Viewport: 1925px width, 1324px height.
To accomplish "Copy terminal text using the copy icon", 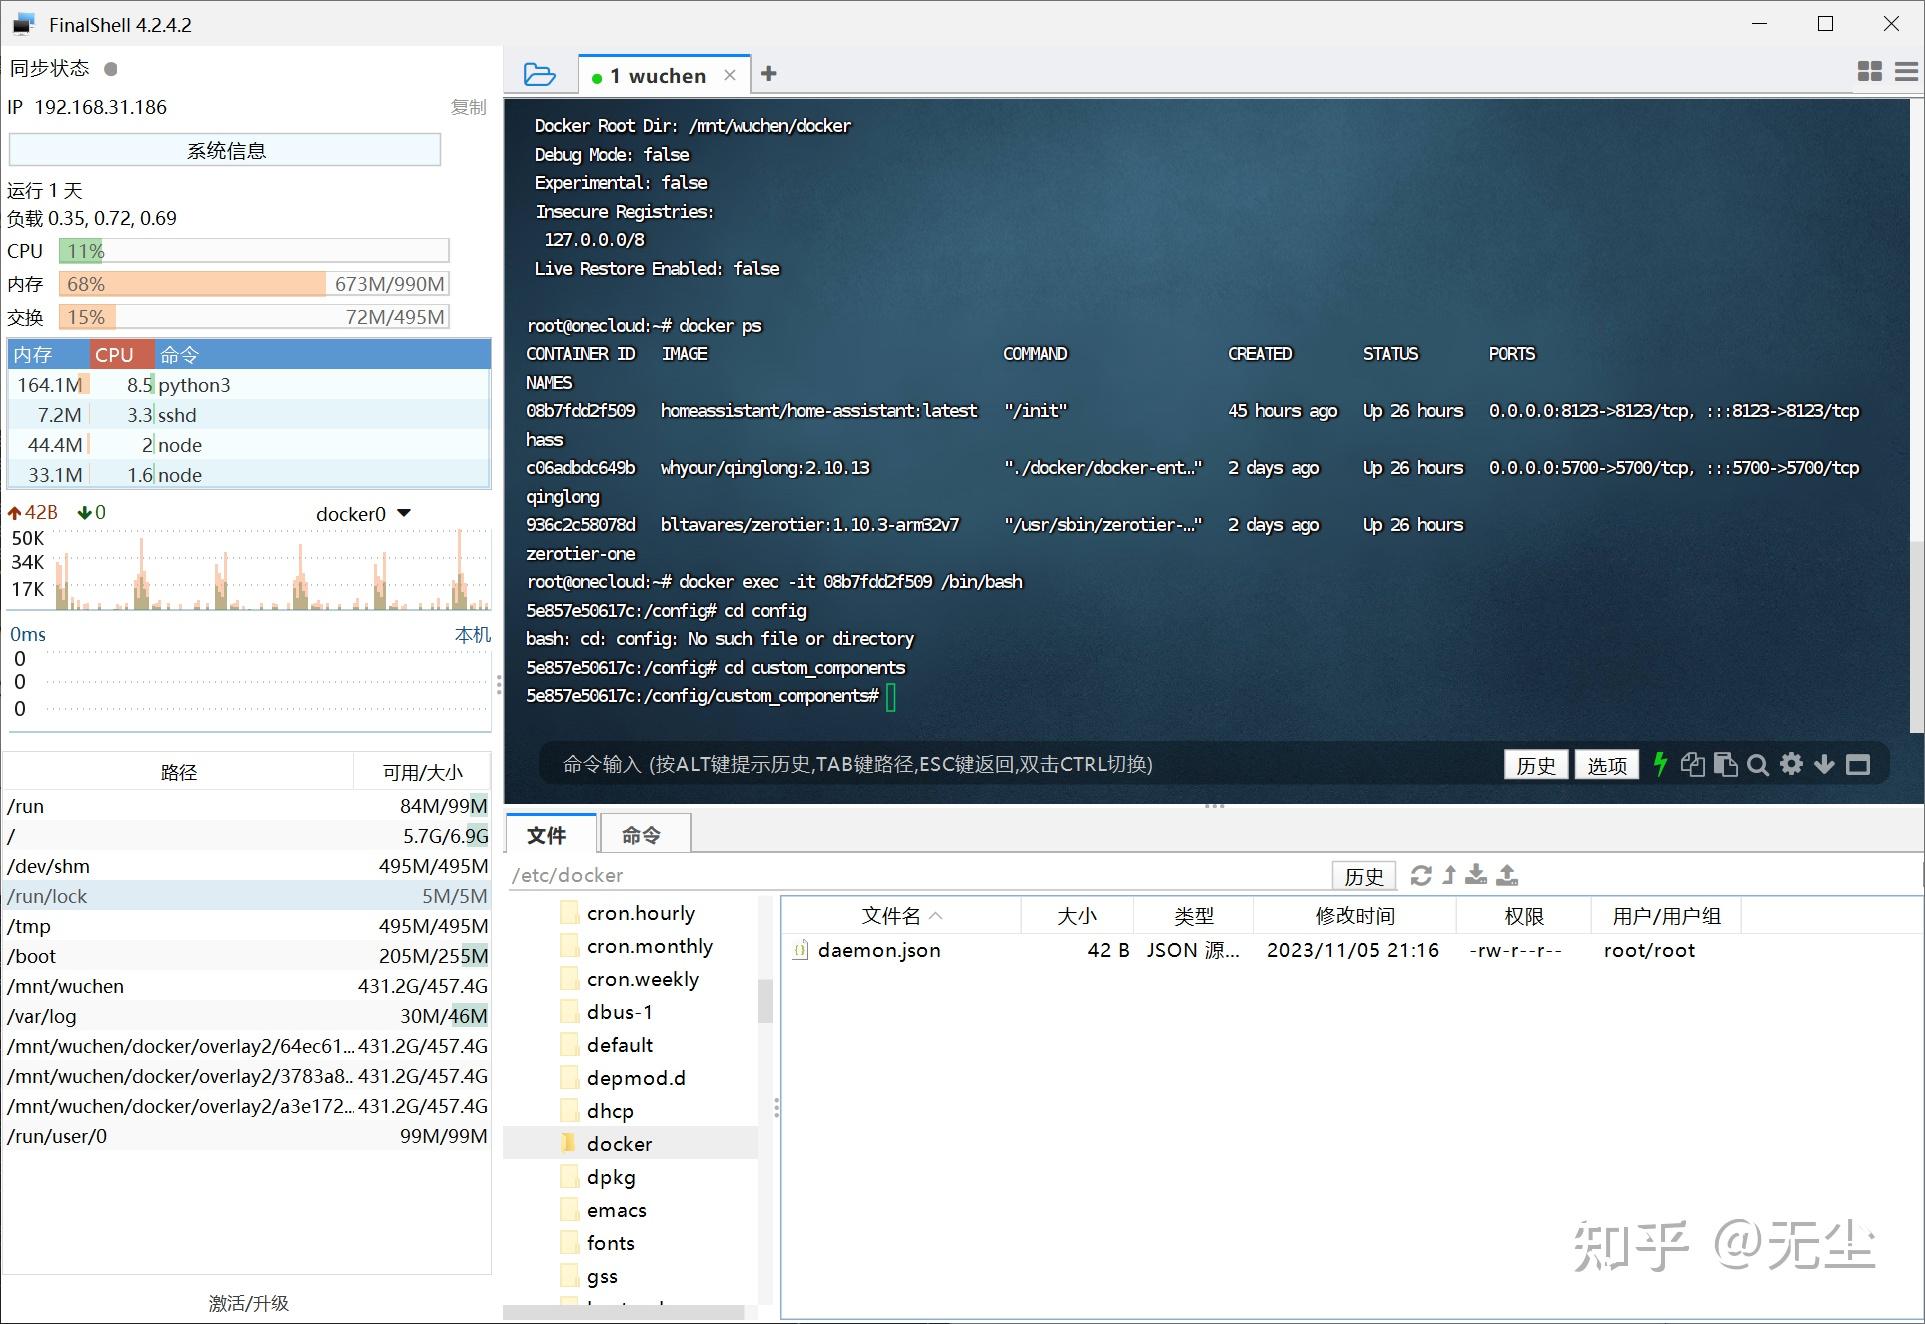I will (x=1693, y=764).
